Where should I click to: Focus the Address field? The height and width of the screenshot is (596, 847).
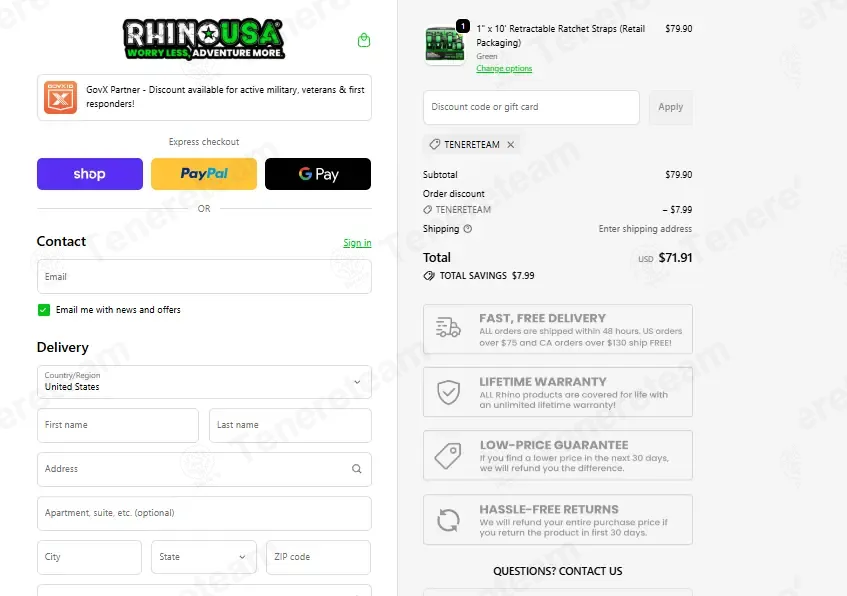pyautogui.click(x=204, y=469)
